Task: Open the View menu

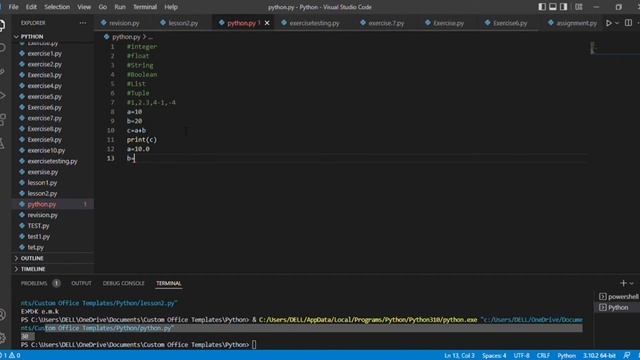Action: point(84,7)
